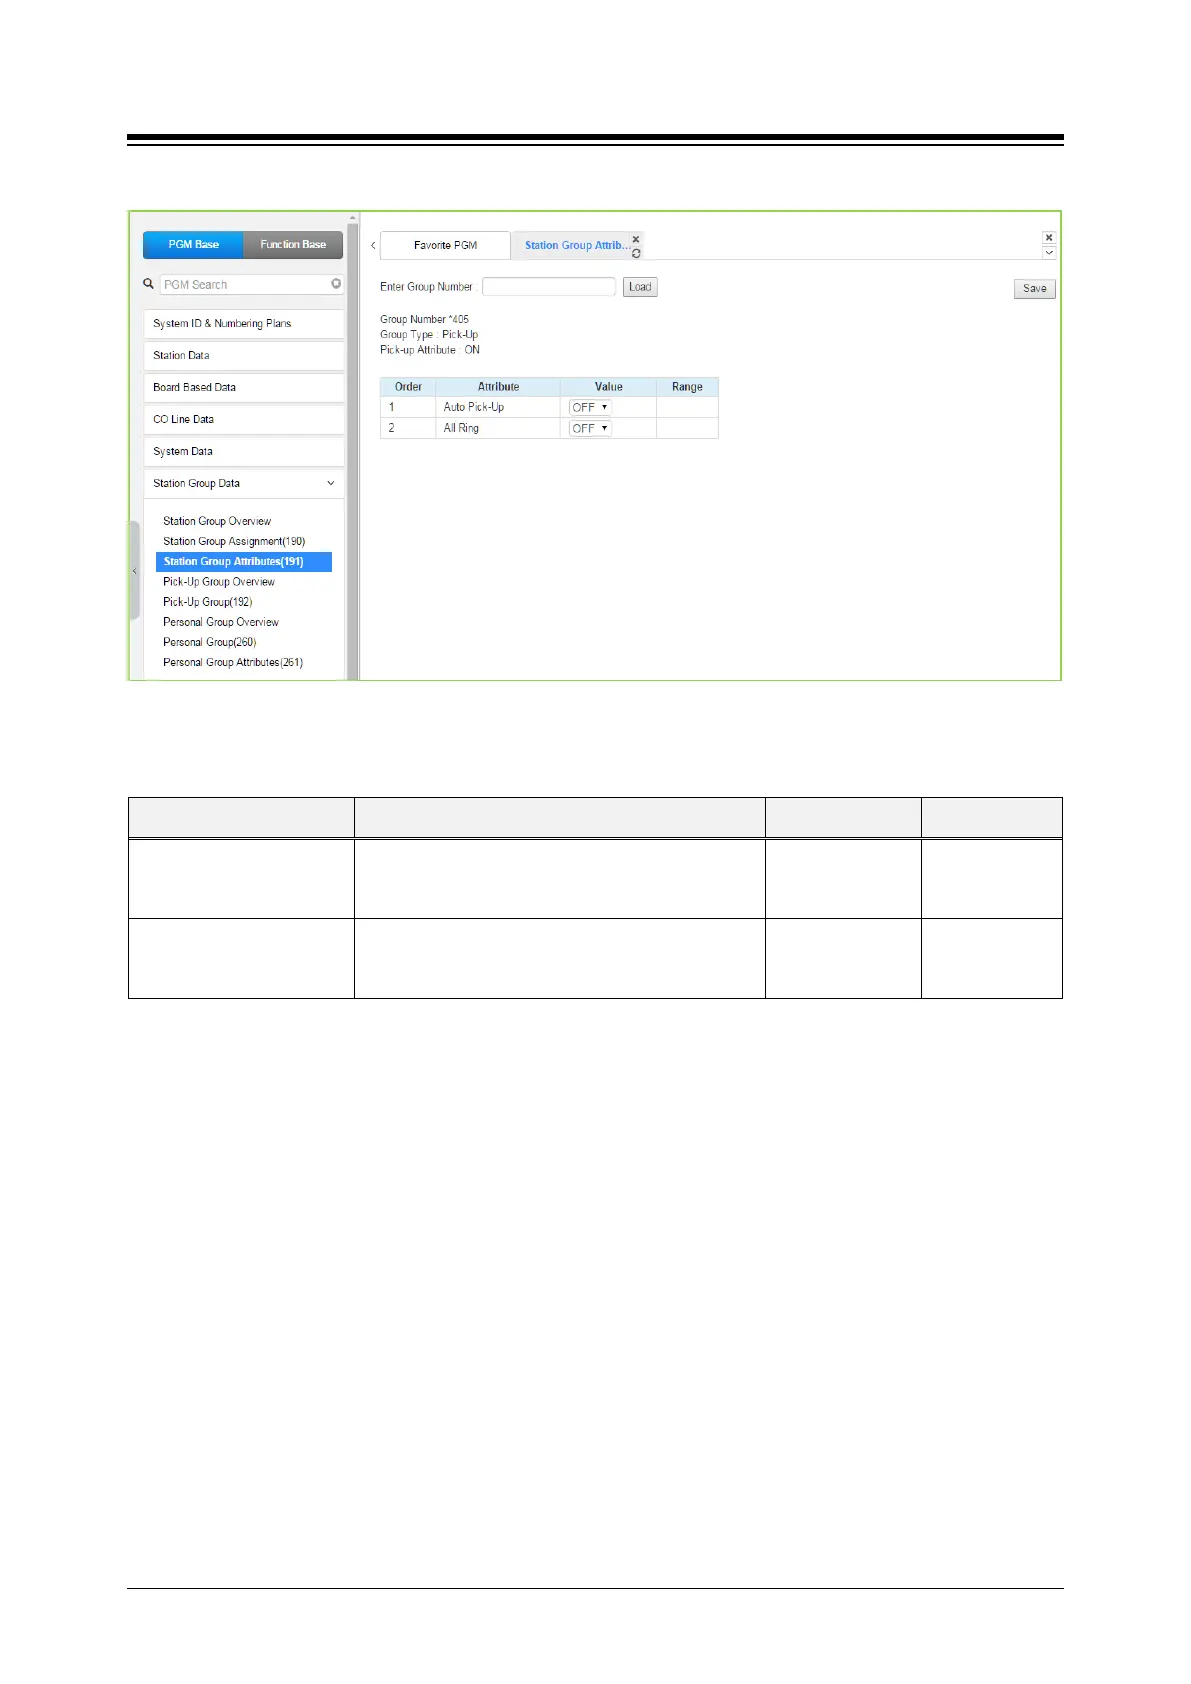Switch to PGM Base mode
Image resolution: width=1191 pixels, height=1684 pixels.
(193, 244)
